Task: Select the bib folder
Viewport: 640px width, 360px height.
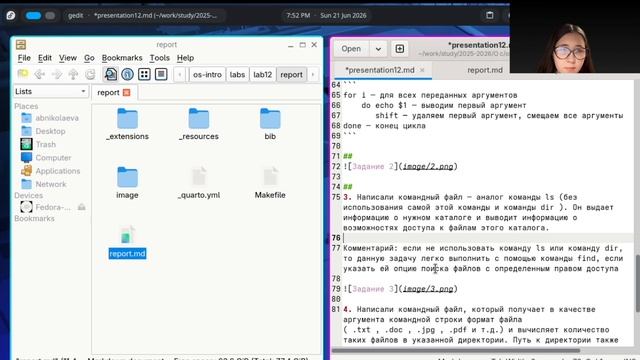Action: point(270,124)
